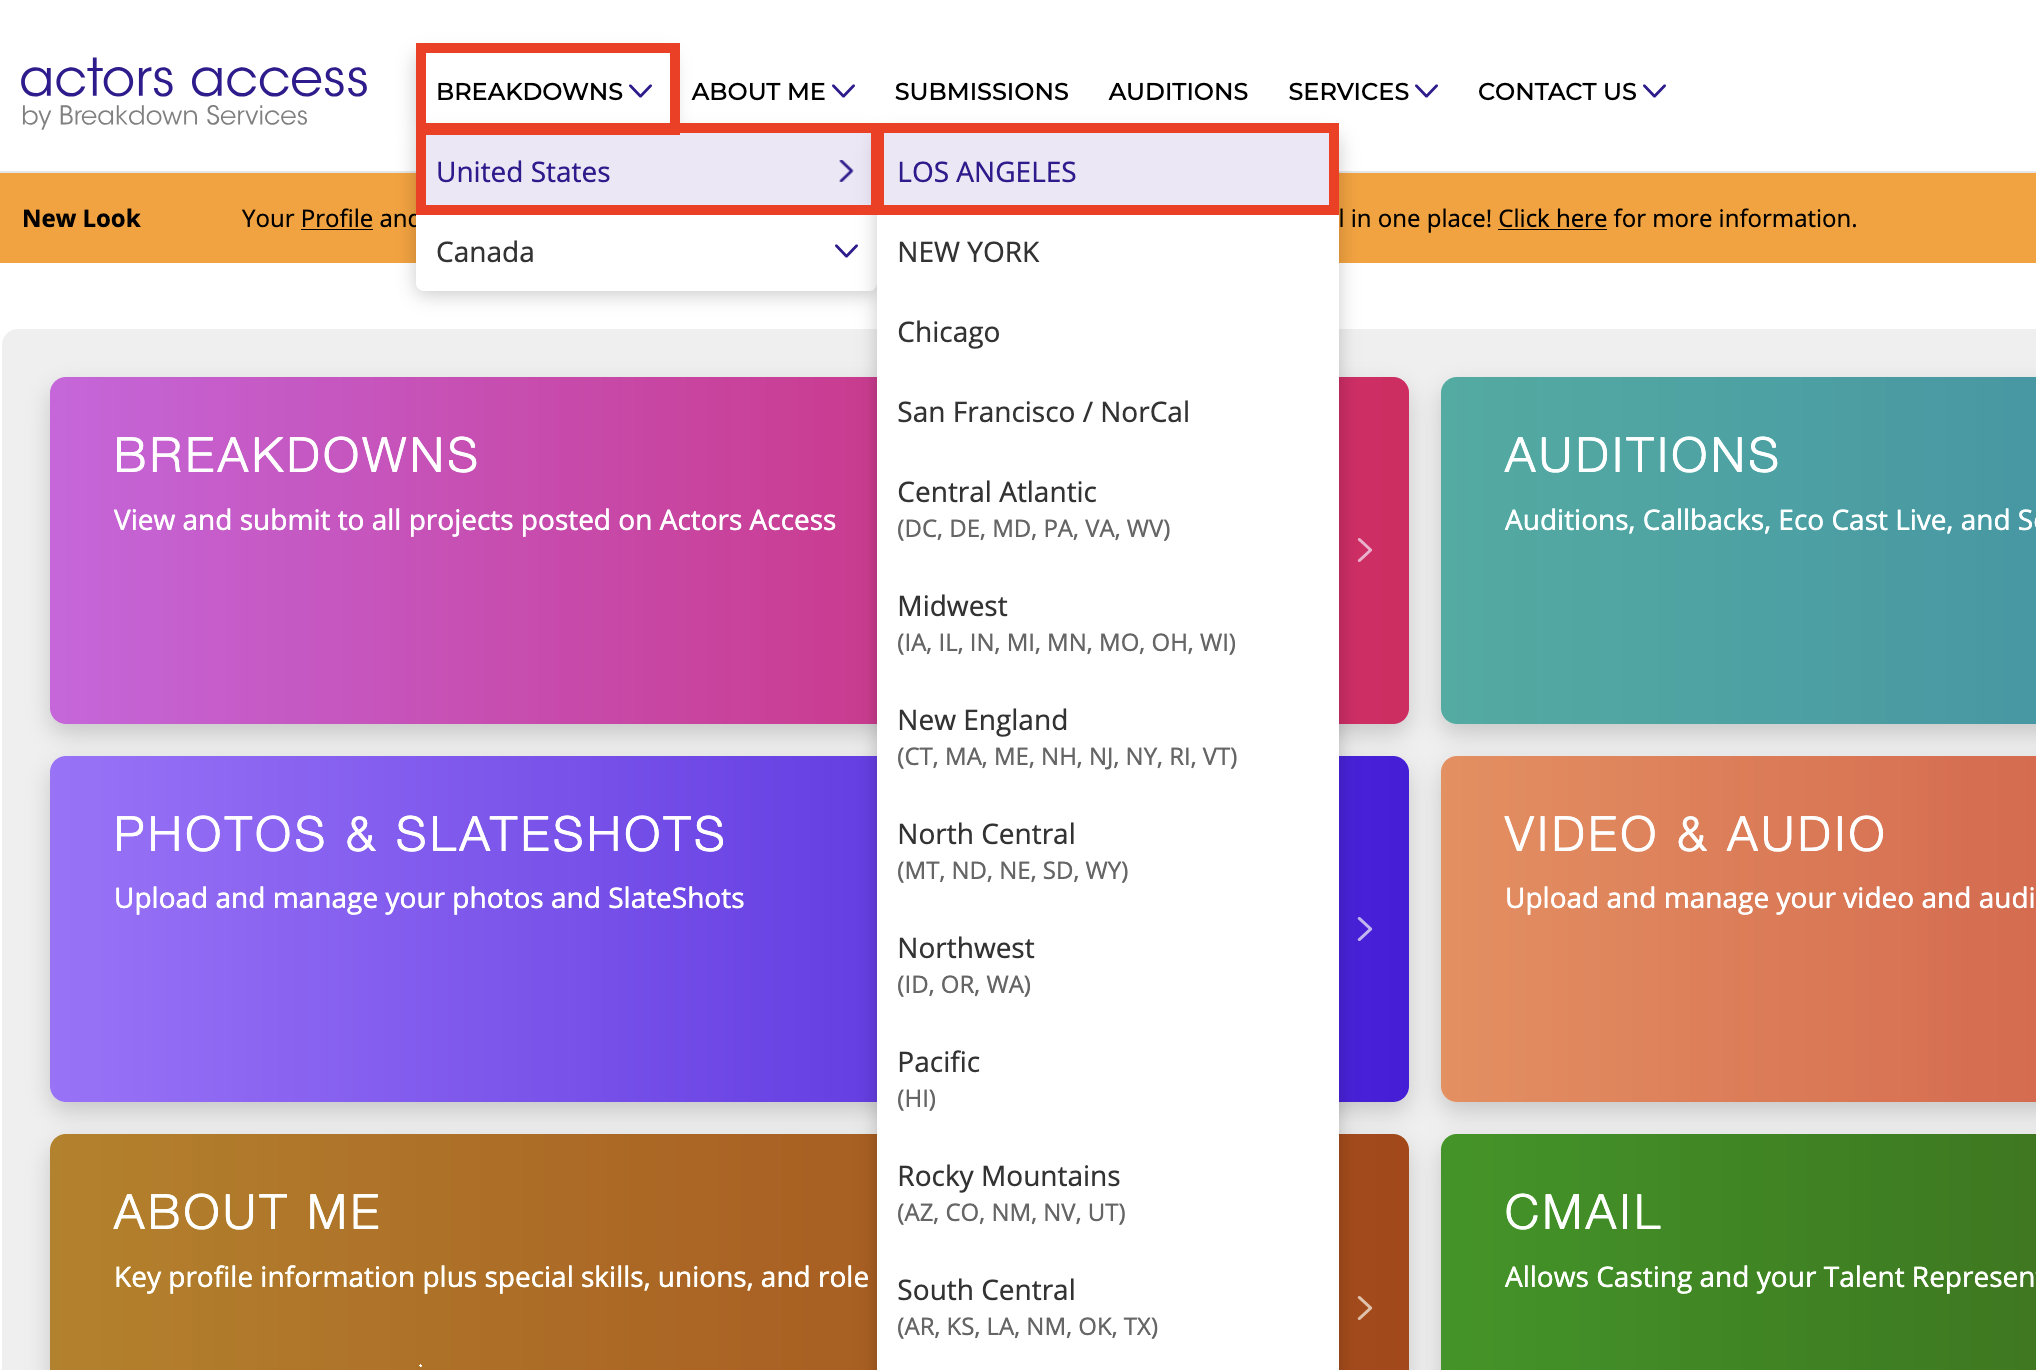This screenshot has height=1370, width=2036.
Task: Click the Breakdowns tile arrow icon
Action: click(1364, 550)
